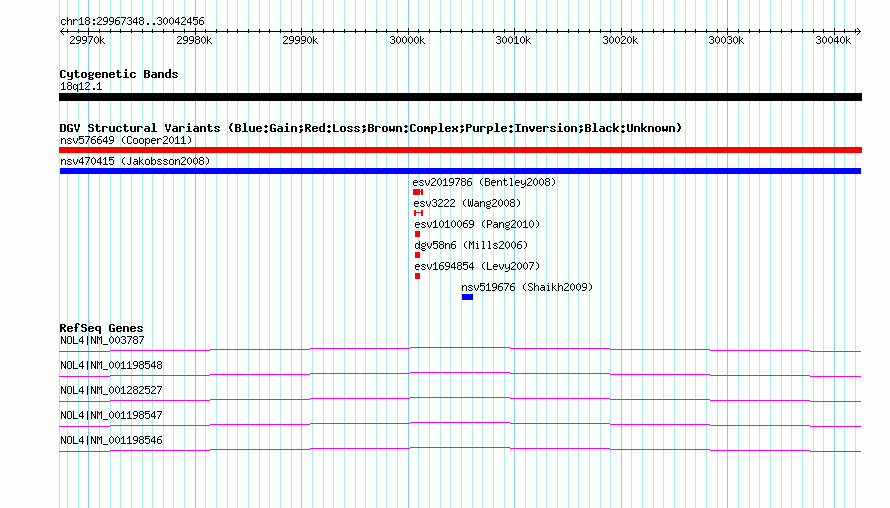
Task: Click the 30000k ruler tick label
Action: 407,41
